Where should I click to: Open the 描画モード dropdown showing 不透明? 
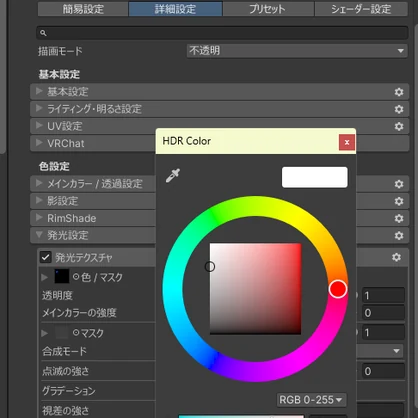click(297, 51)
